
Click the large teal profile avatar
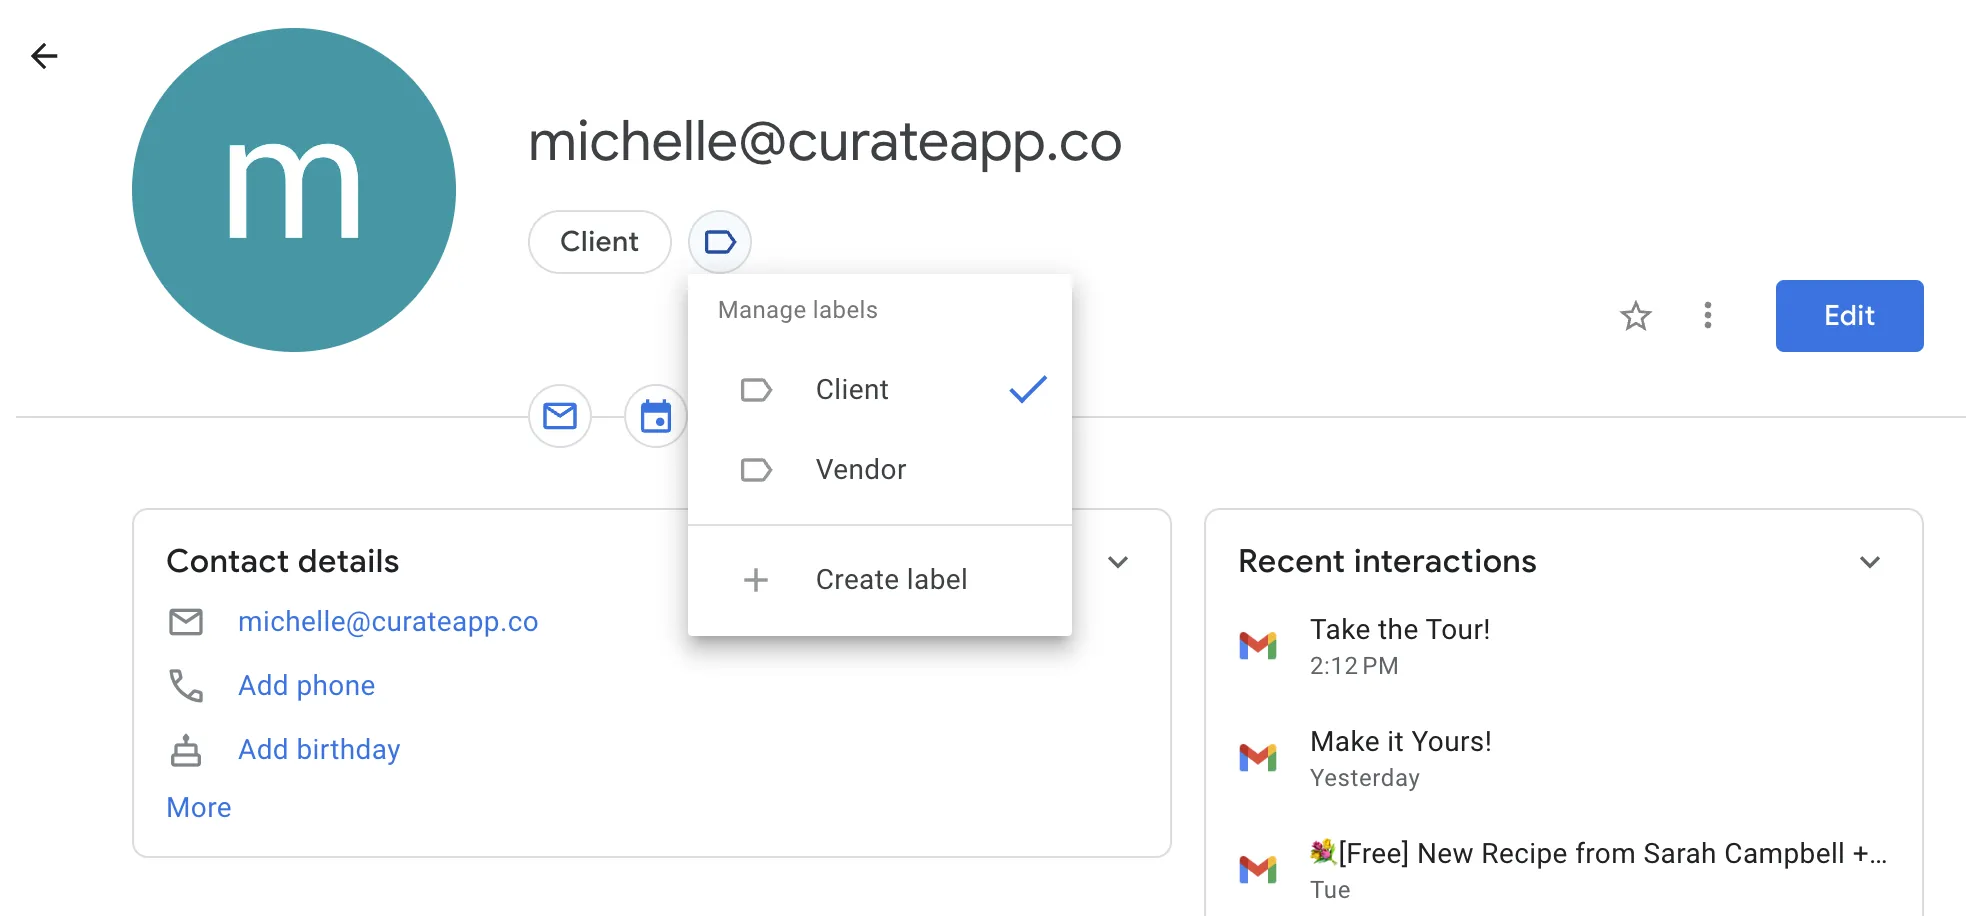pyautogui.click(x=294, y=190)
